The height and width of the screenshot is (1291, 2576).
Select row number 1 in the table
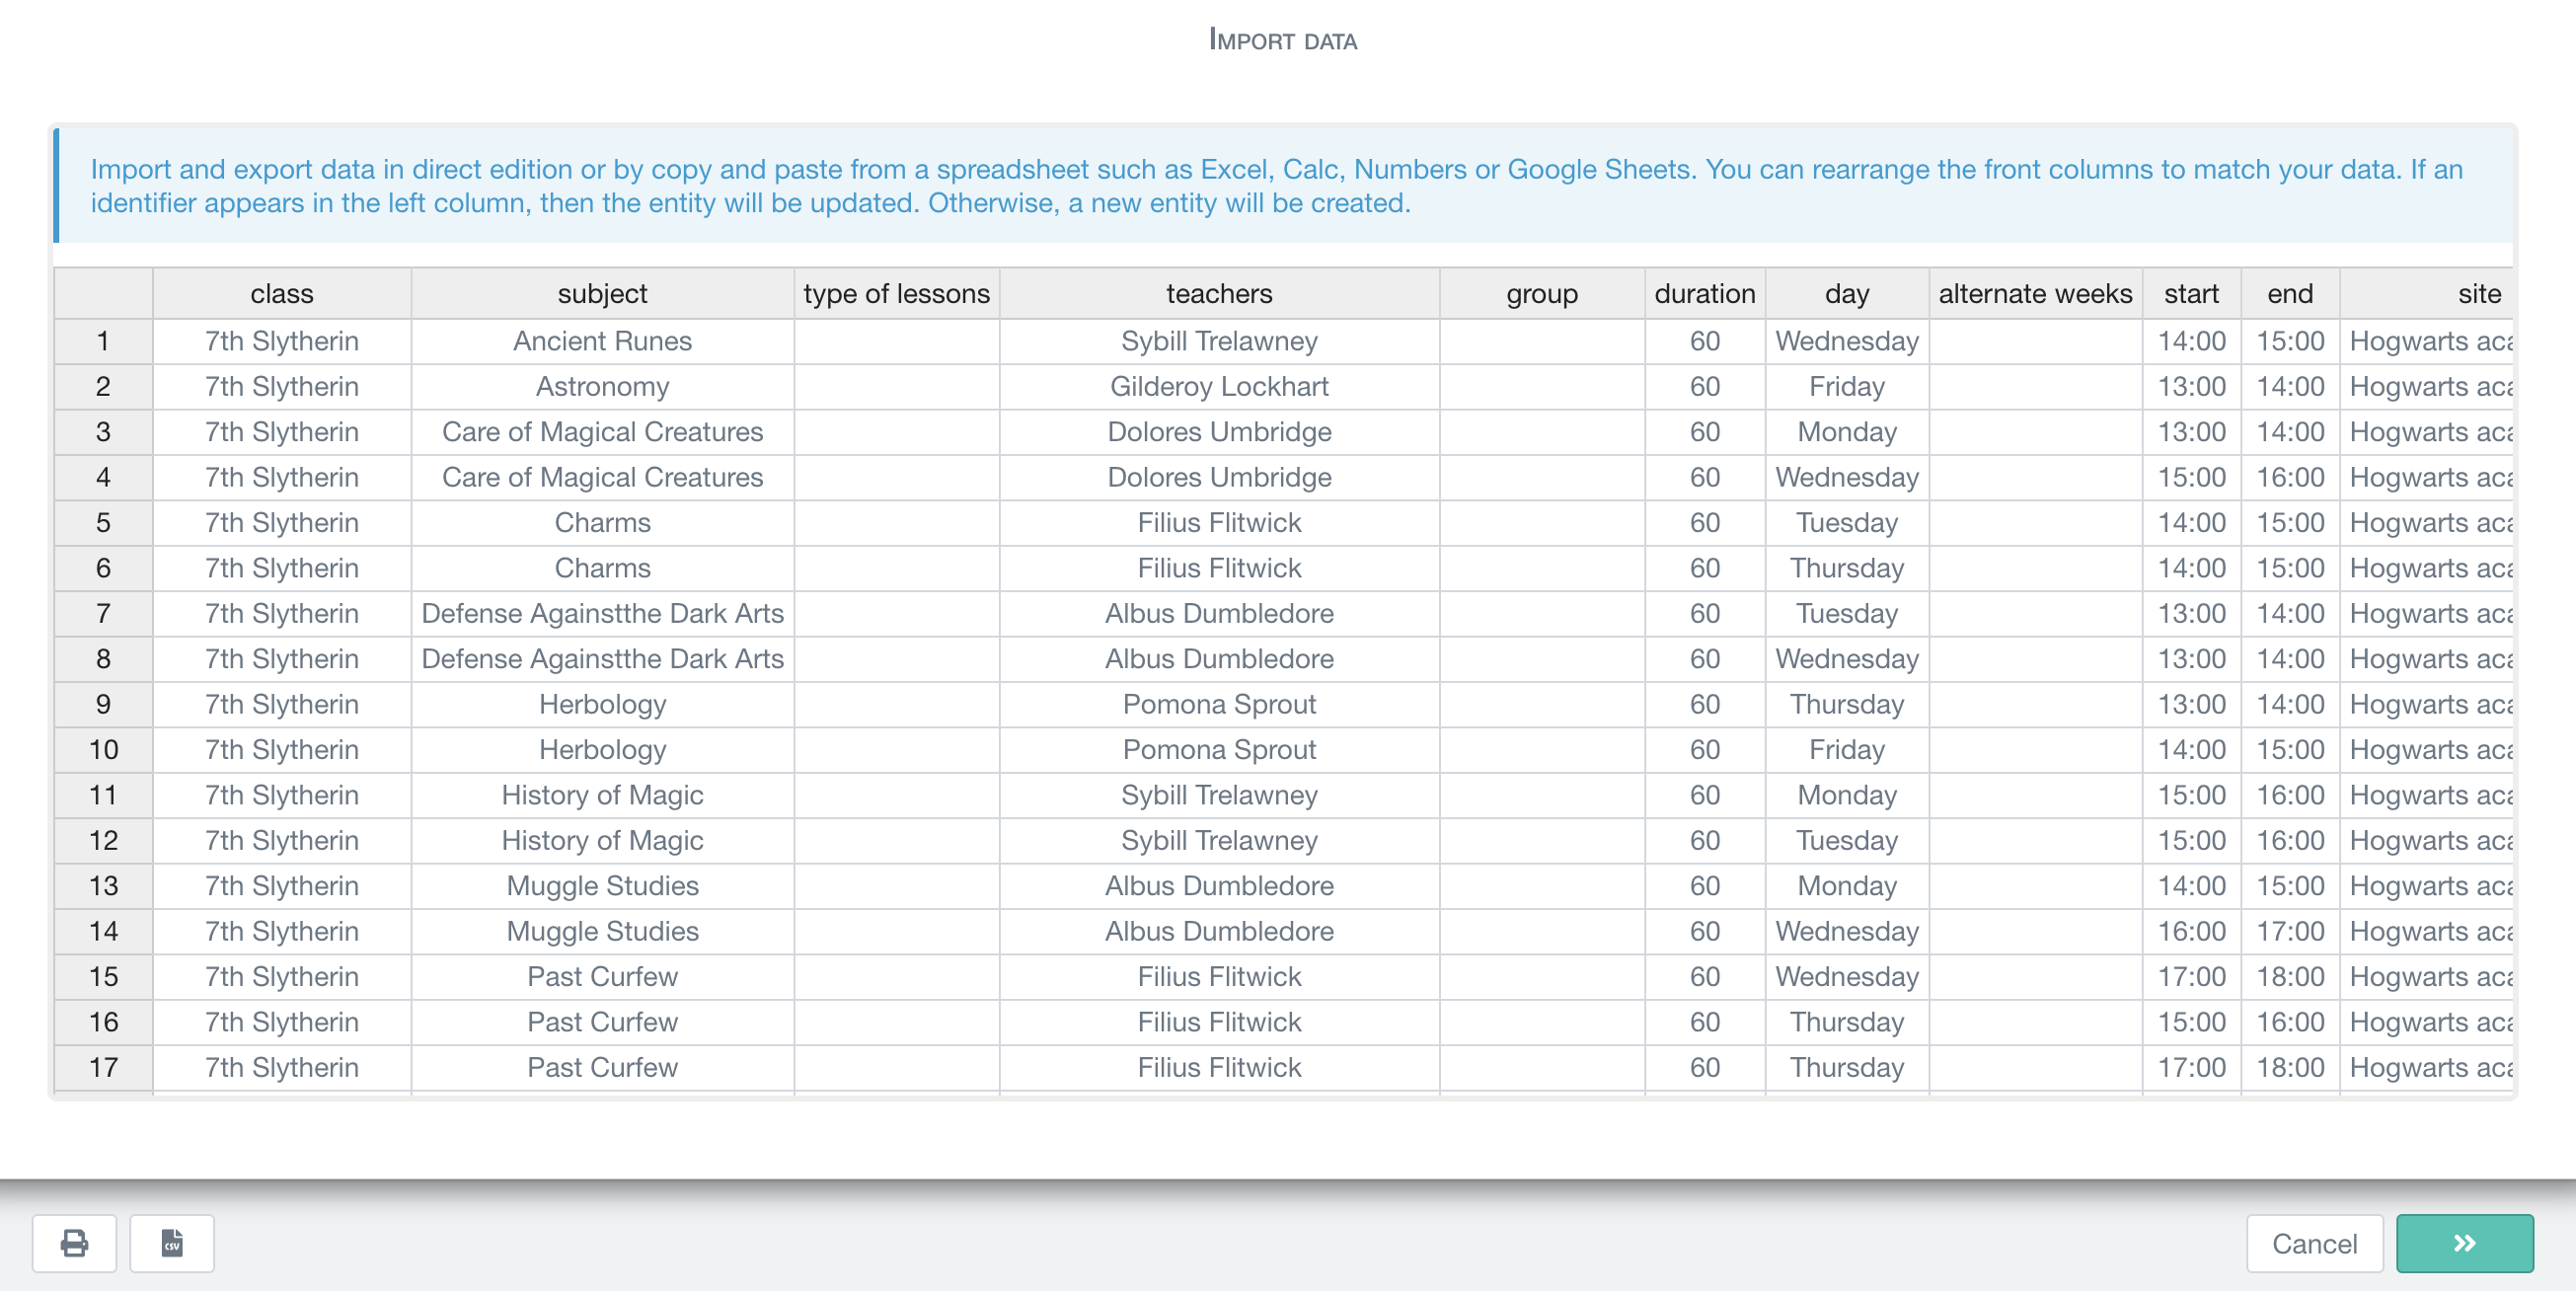(103, 340)
